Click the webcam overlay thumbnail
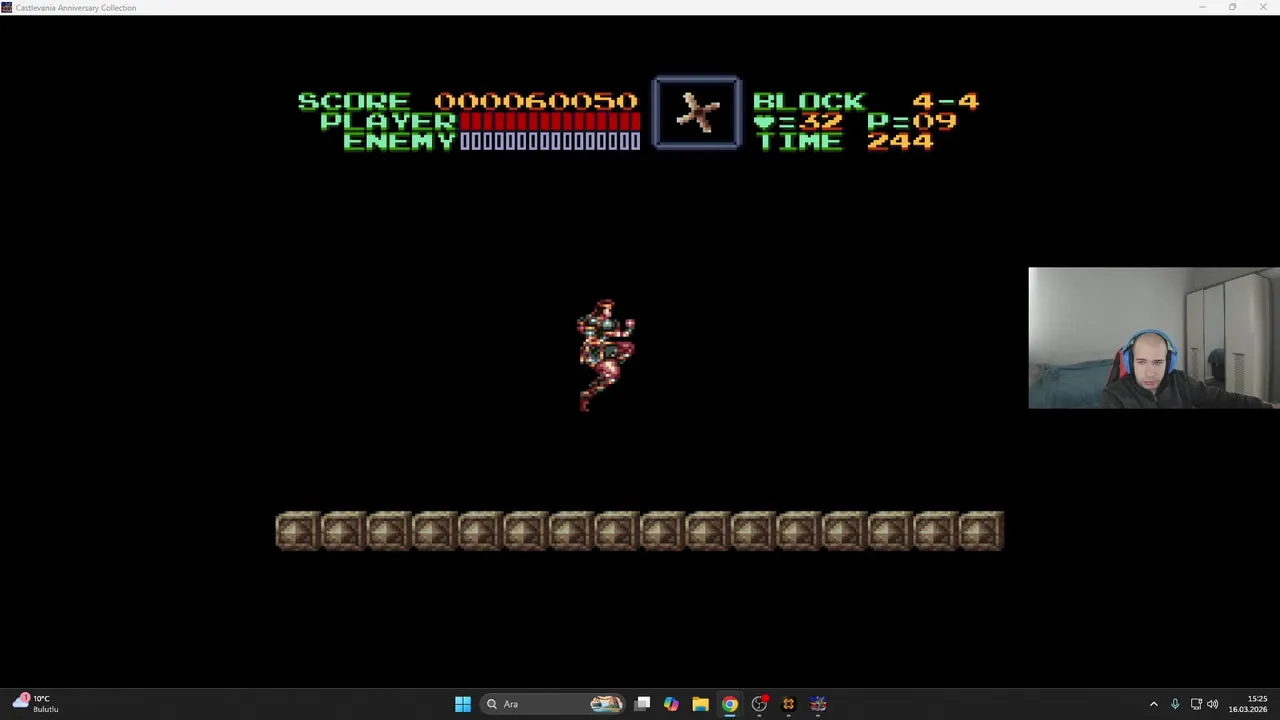This screenshot has width=1280, height=720. click(x=1154, y=338)
